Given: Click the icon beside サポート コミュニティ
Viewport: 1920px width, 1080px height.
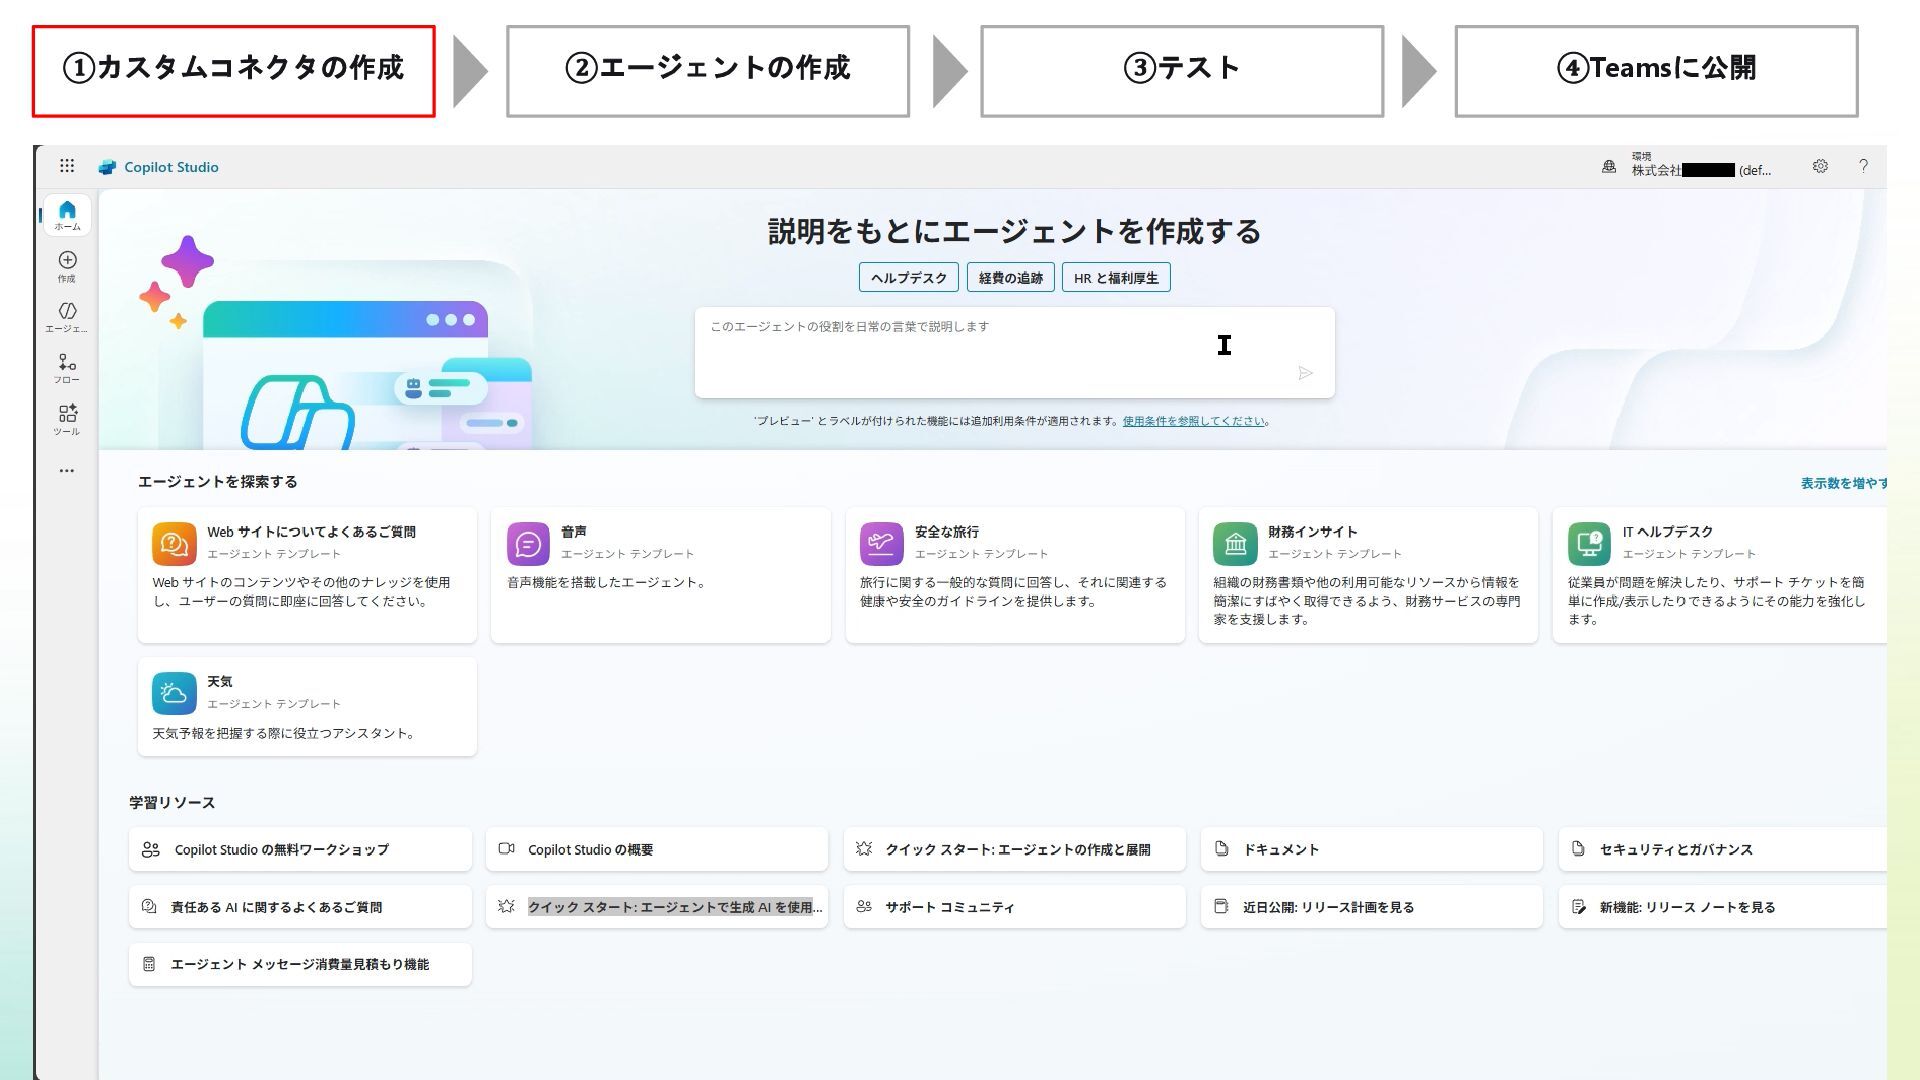Looking at the screenshot, I should point(864,907).
